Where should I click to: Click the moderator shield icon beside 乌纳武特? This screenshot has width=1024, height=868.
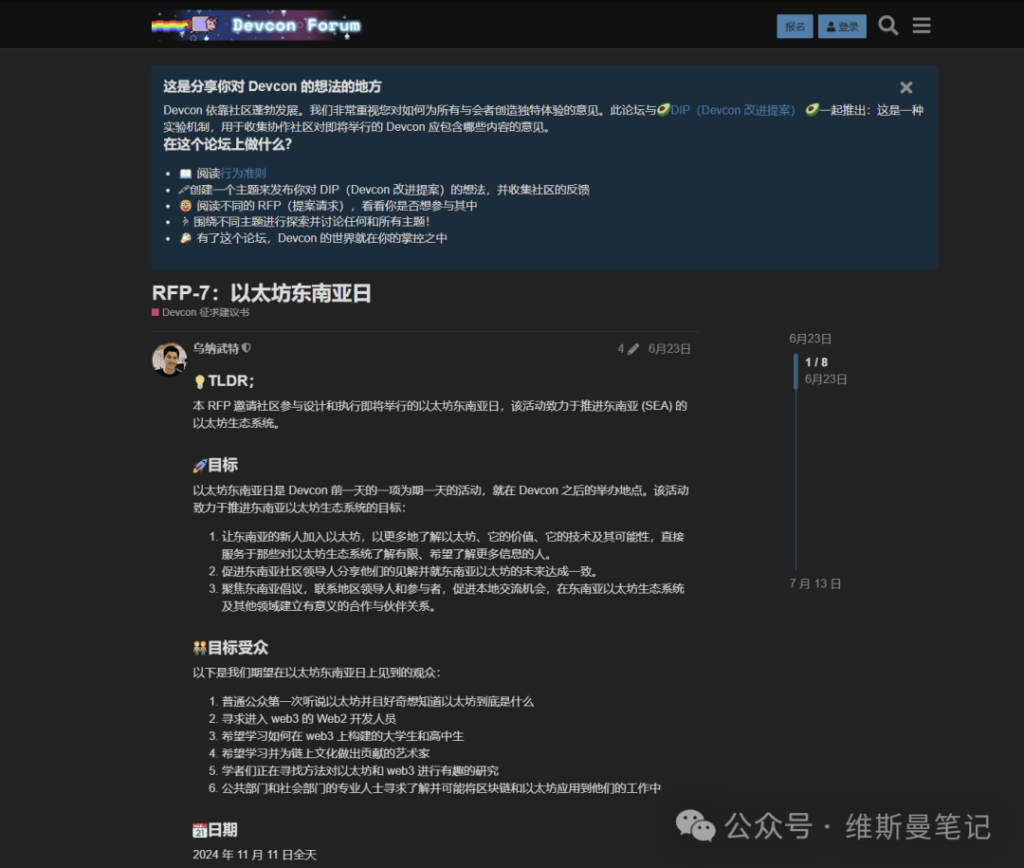tap(246, 348)
